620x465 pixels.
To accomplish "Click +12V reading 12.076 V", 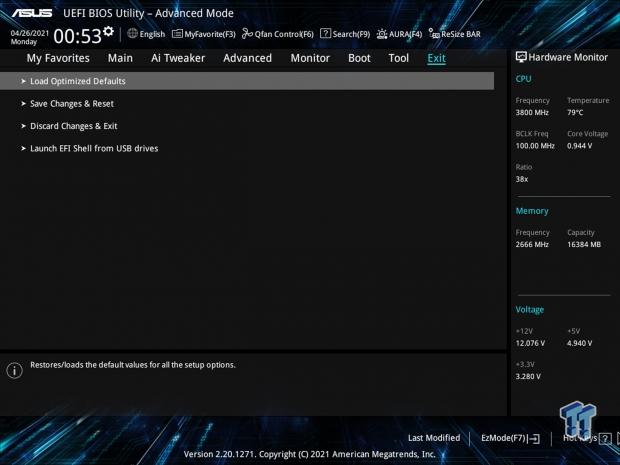I will pos(530,343).
